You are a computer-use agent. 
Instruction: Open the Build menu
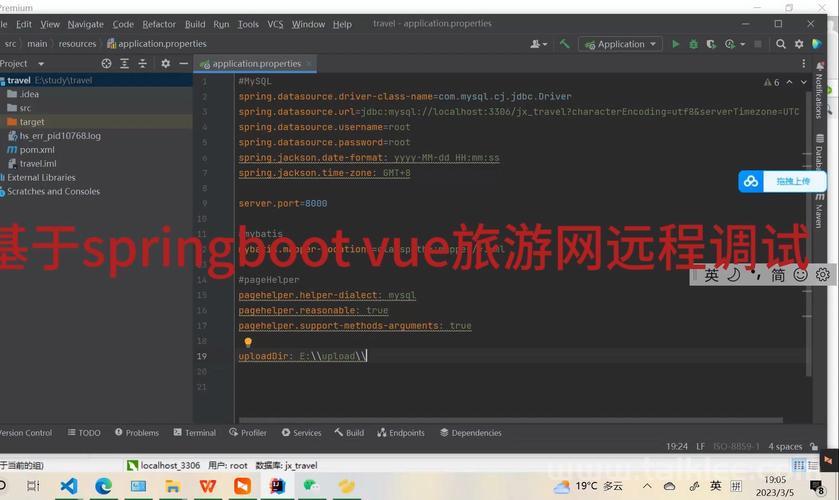[x=195, y=24]
